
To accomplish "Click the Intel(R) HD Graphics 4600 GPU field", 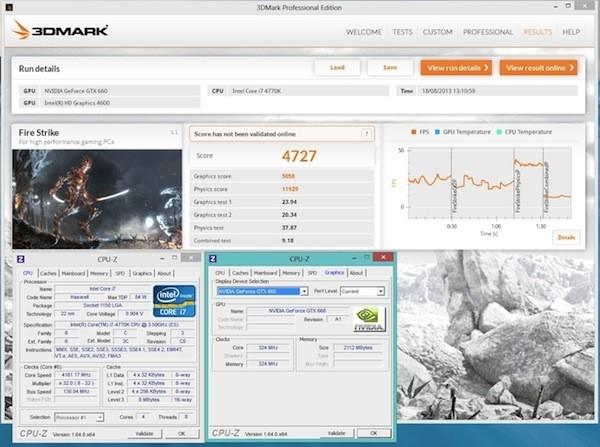I will 120,103.
